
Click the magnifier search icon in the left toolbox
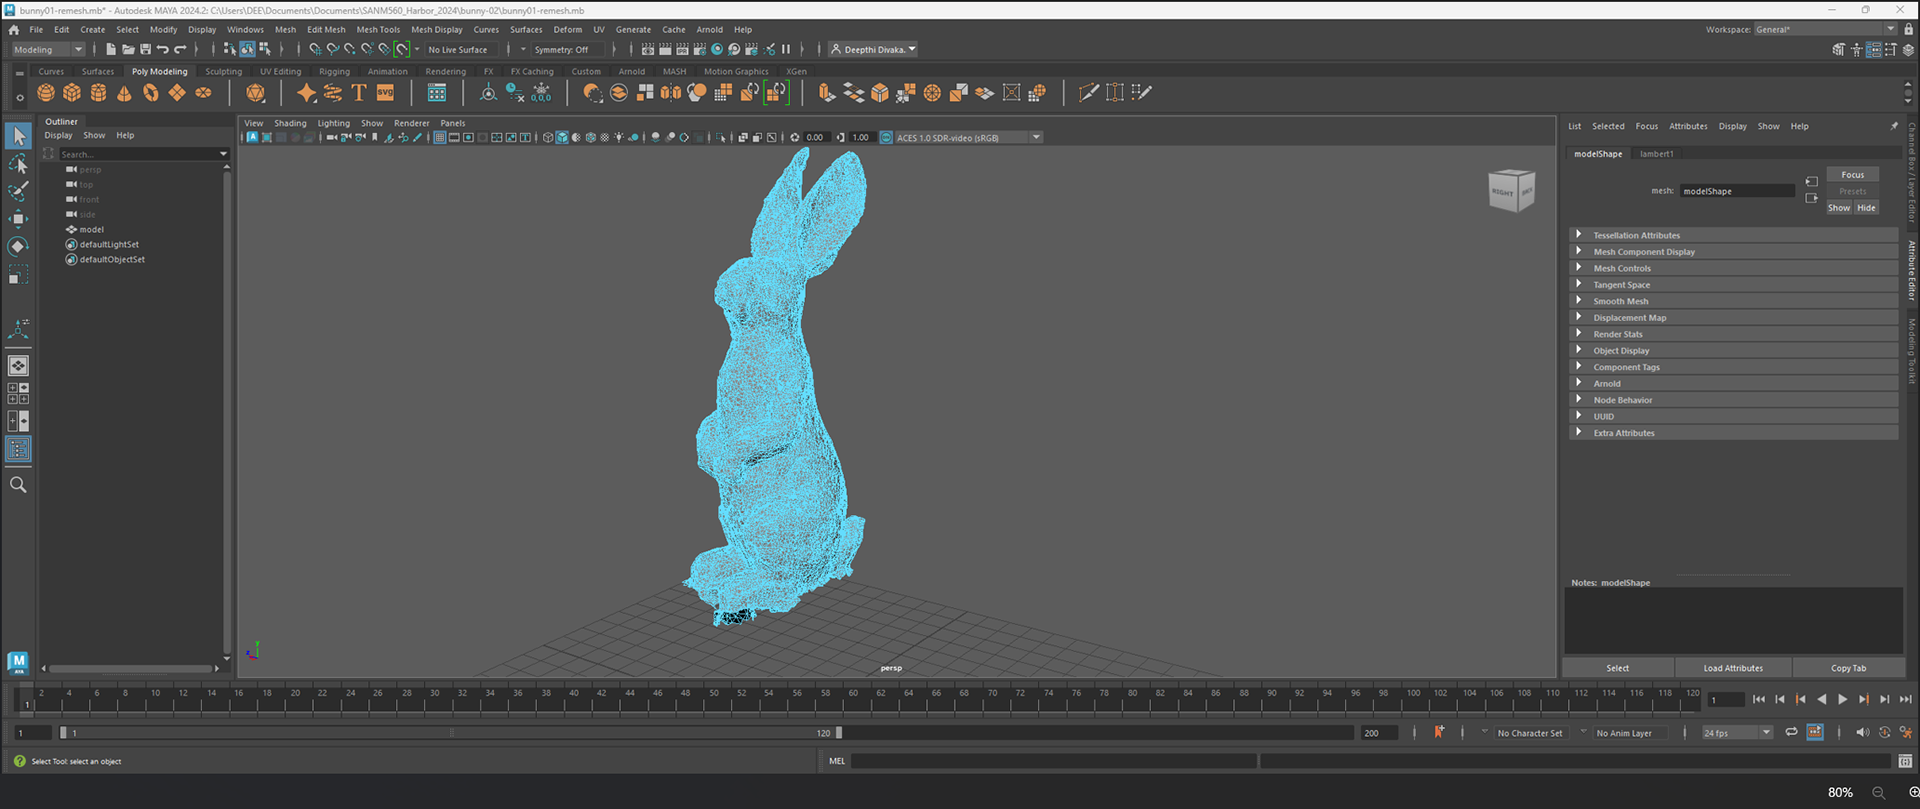(x=18, y=485)
